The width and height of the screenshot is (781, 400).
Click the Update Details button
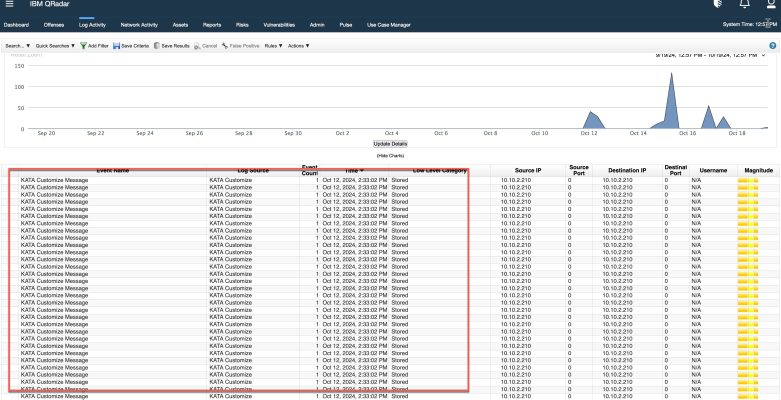pyautogui.click(x=390, y=144)
